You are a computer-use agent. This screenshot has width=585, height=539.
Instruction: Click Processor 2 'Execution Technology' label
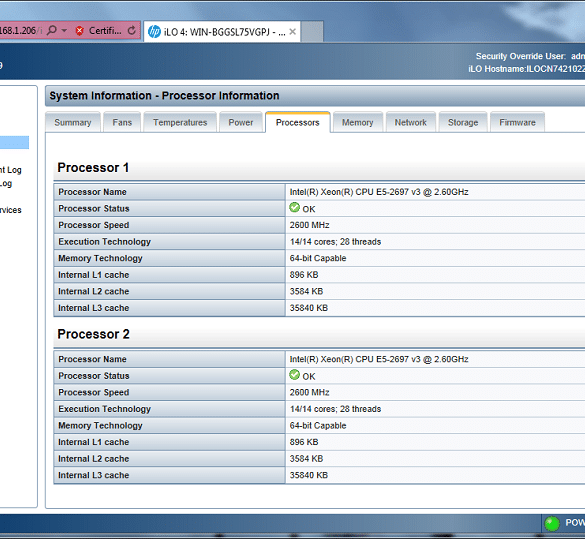(104, 409)
